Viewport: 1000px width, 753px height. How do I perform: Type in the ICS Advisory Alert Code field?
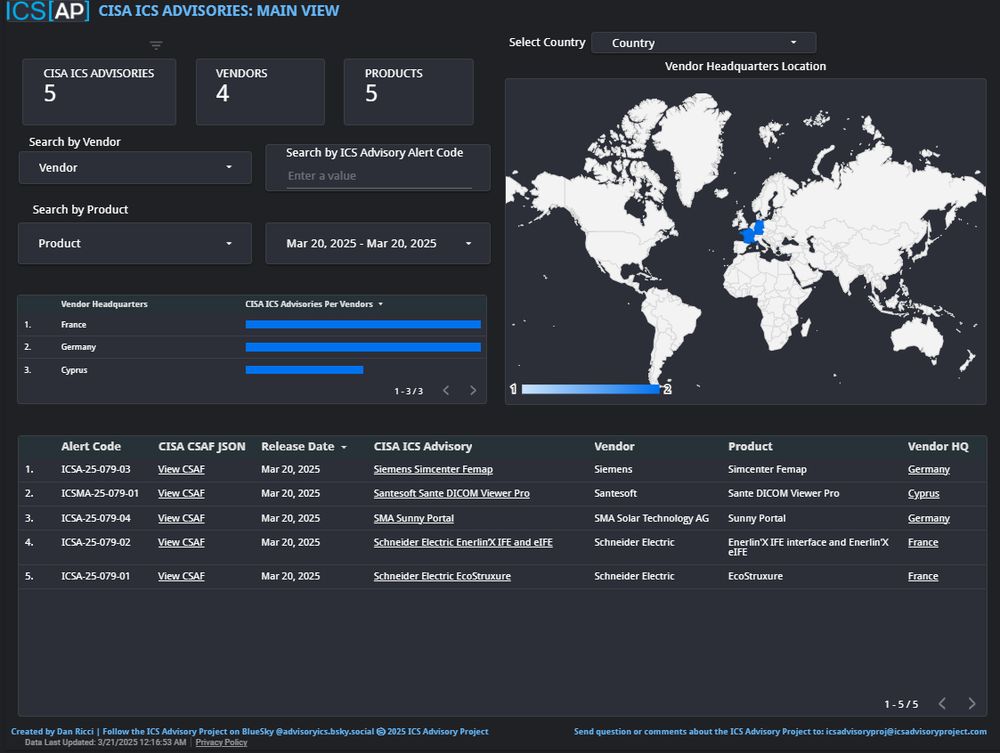pyautogui.click(x=378, y=176)
